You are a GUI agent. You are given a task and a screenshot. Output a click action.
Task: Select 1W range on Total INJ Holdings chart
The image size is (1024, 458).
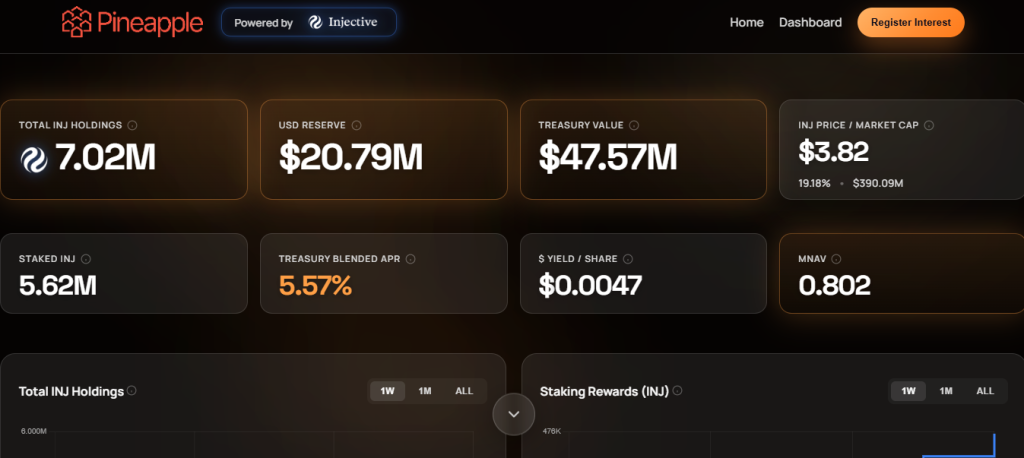tap(387, 391)
